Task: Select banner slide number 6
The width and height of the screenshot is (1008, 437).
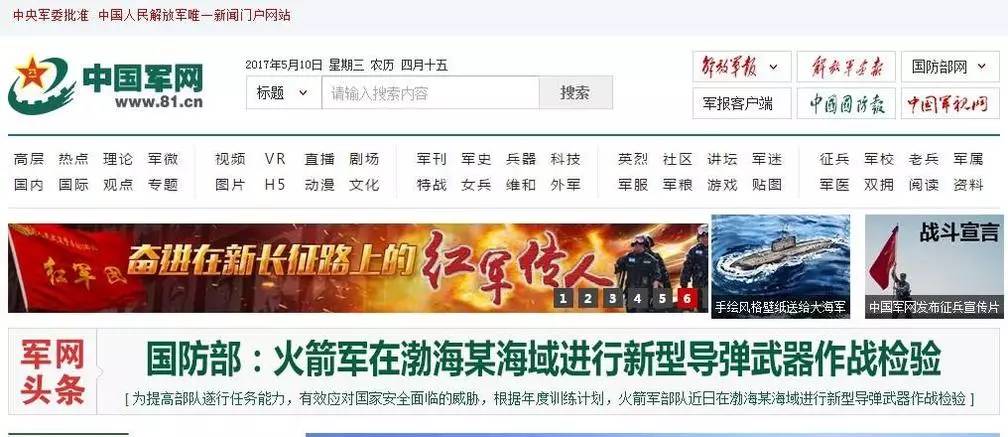Action: pyautogui.click(x=687, y=298)
